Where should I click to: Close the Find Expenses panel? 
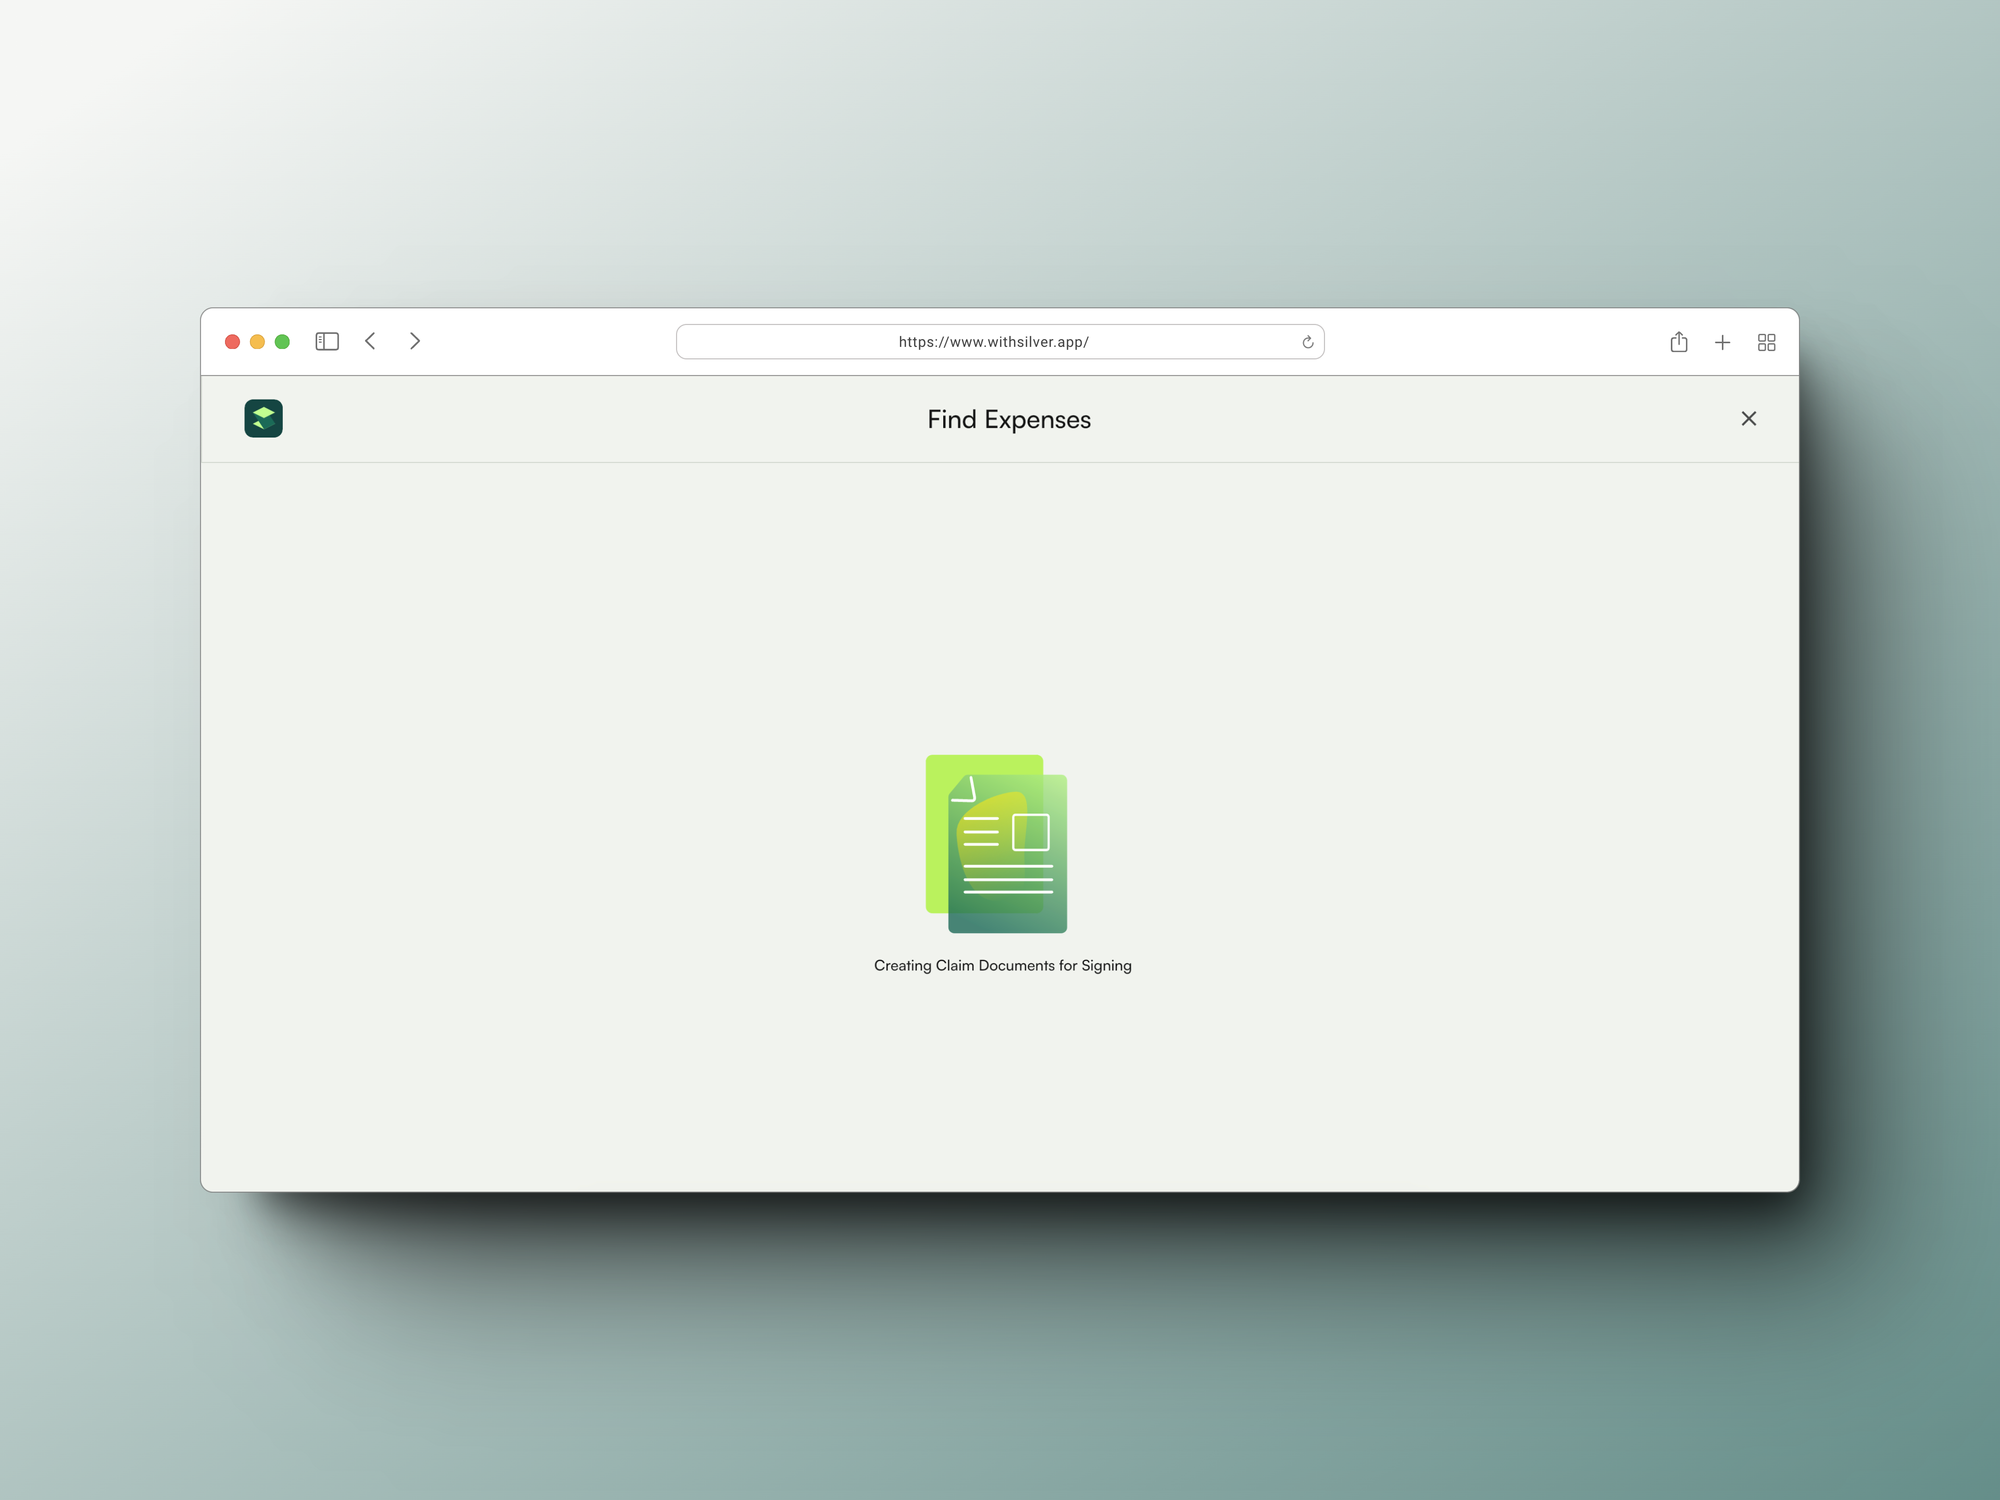pyautogui.click(x=1748, y=418)
